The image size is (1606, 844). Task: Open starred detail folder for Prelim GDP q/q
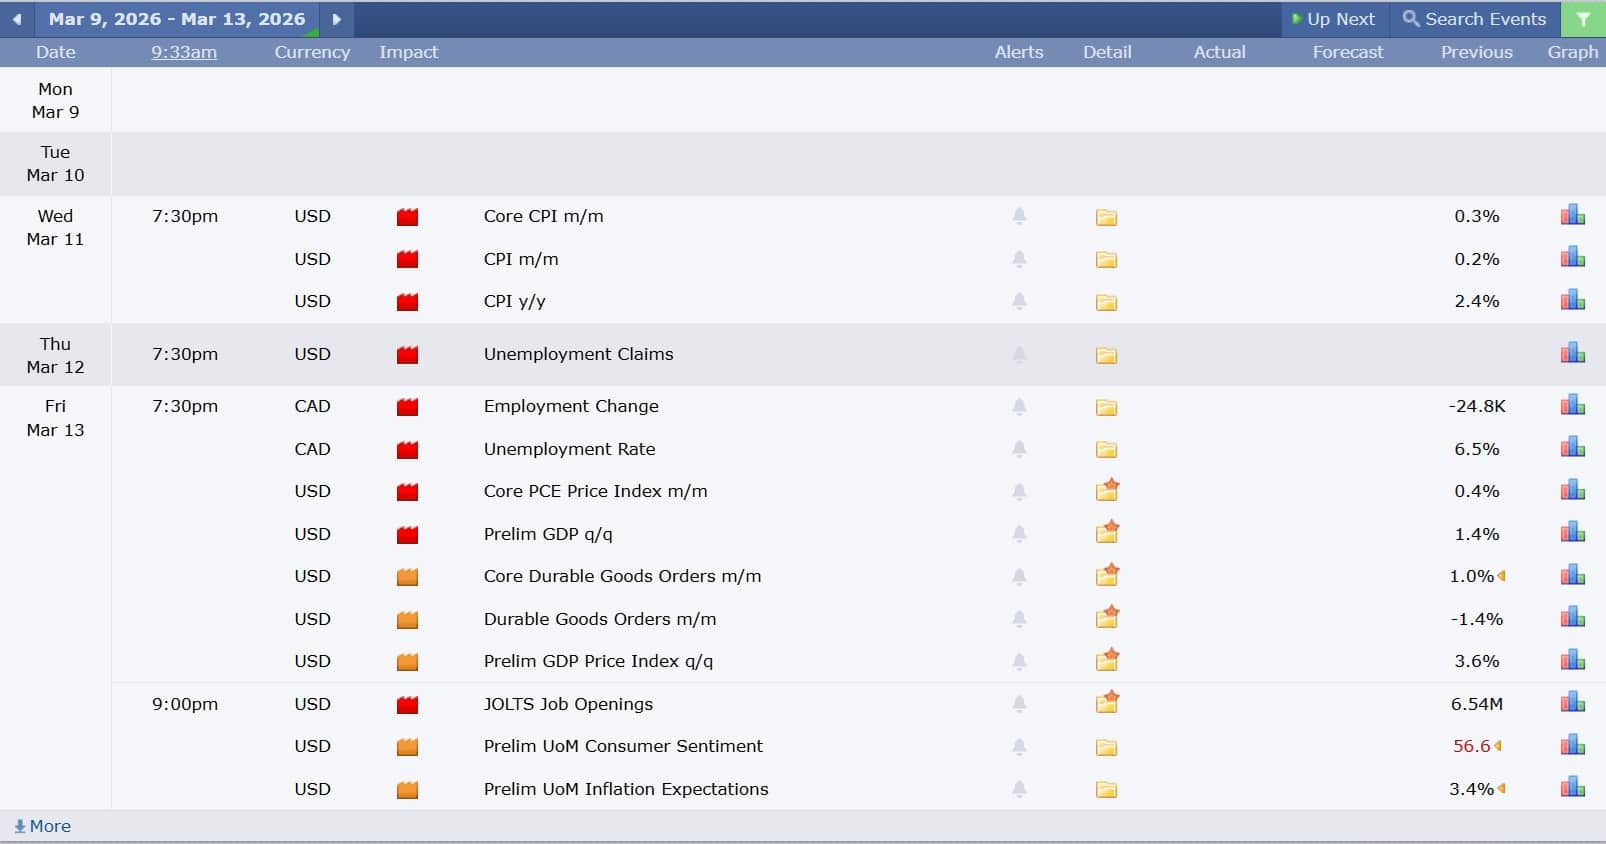point(1106,533)
